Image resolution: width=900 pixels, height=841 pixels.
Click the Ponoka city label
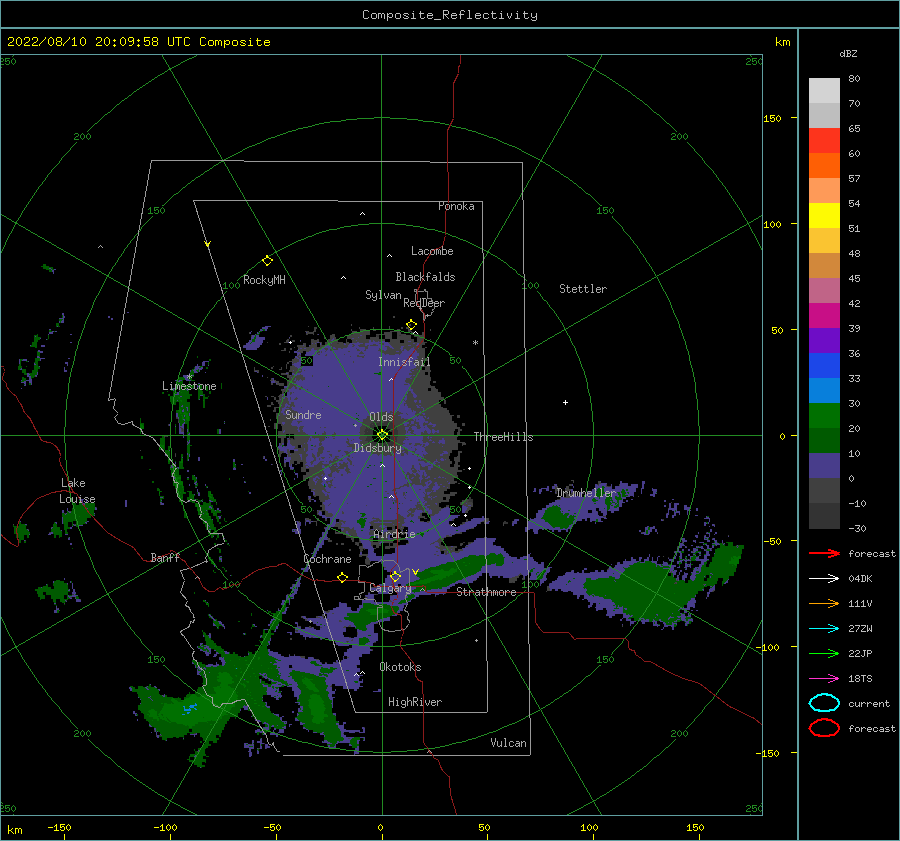(456, 206)
